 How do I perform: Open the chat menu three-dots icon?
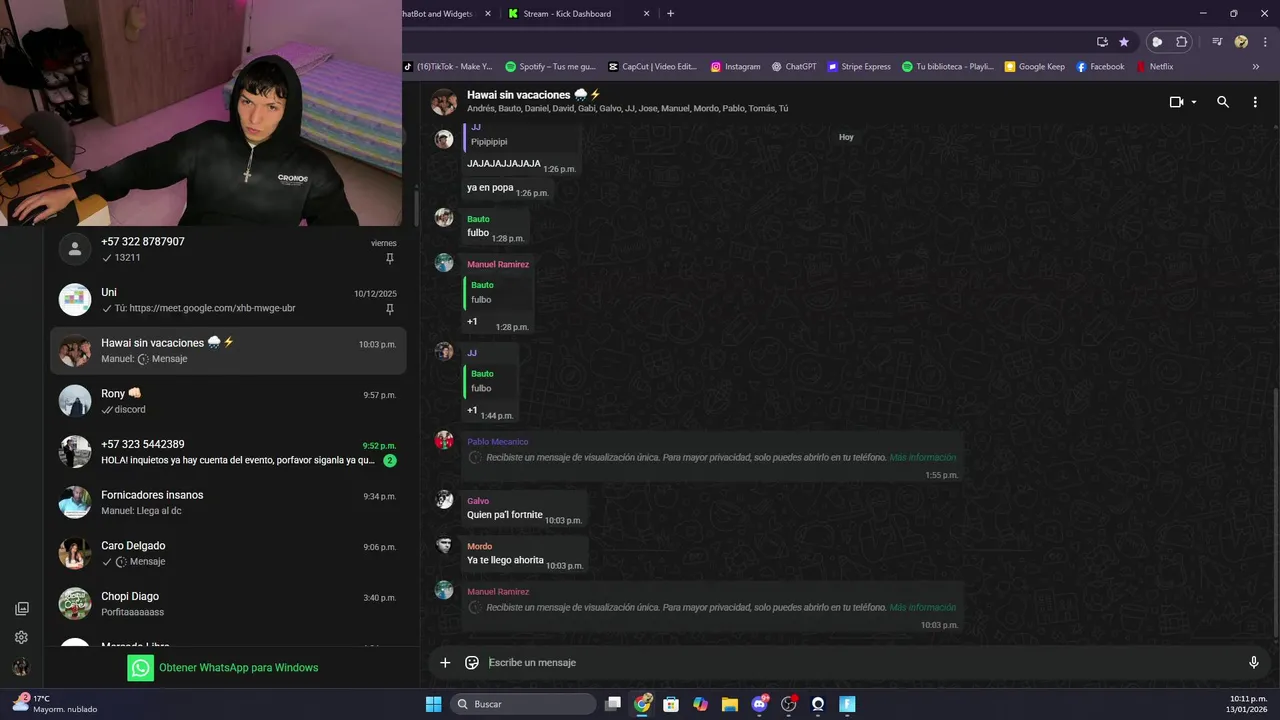(x=1255, y=102)
